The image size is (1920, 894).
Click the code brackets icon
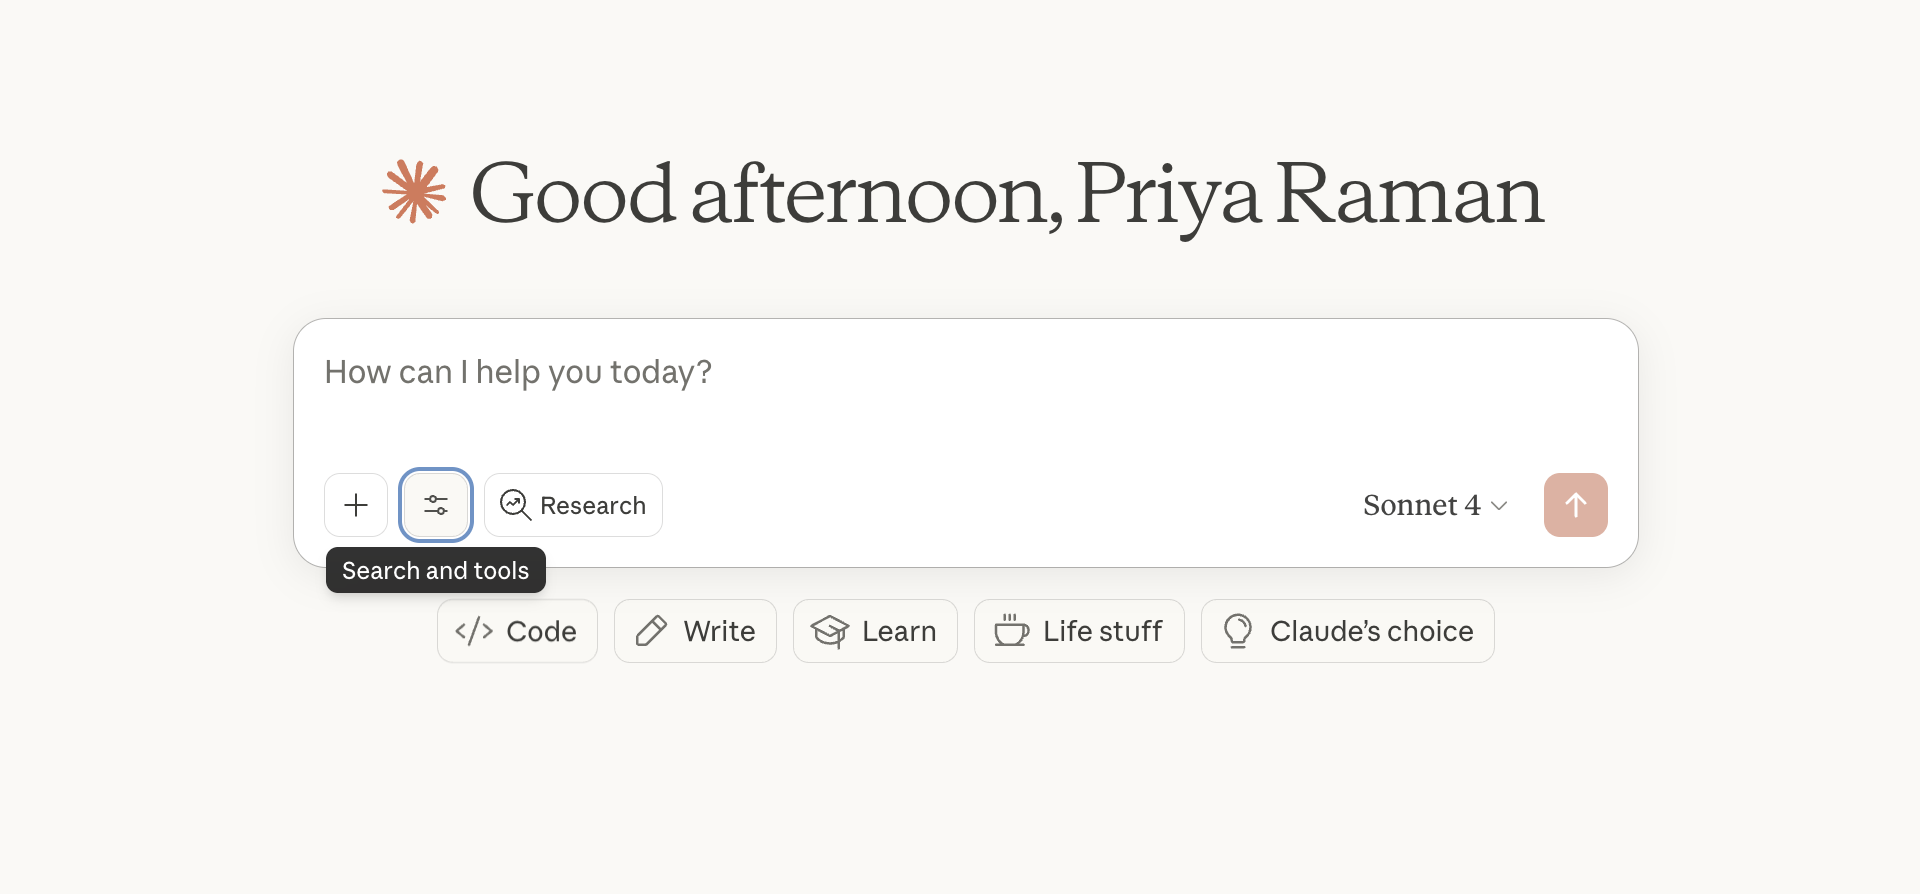coord(474,631)
